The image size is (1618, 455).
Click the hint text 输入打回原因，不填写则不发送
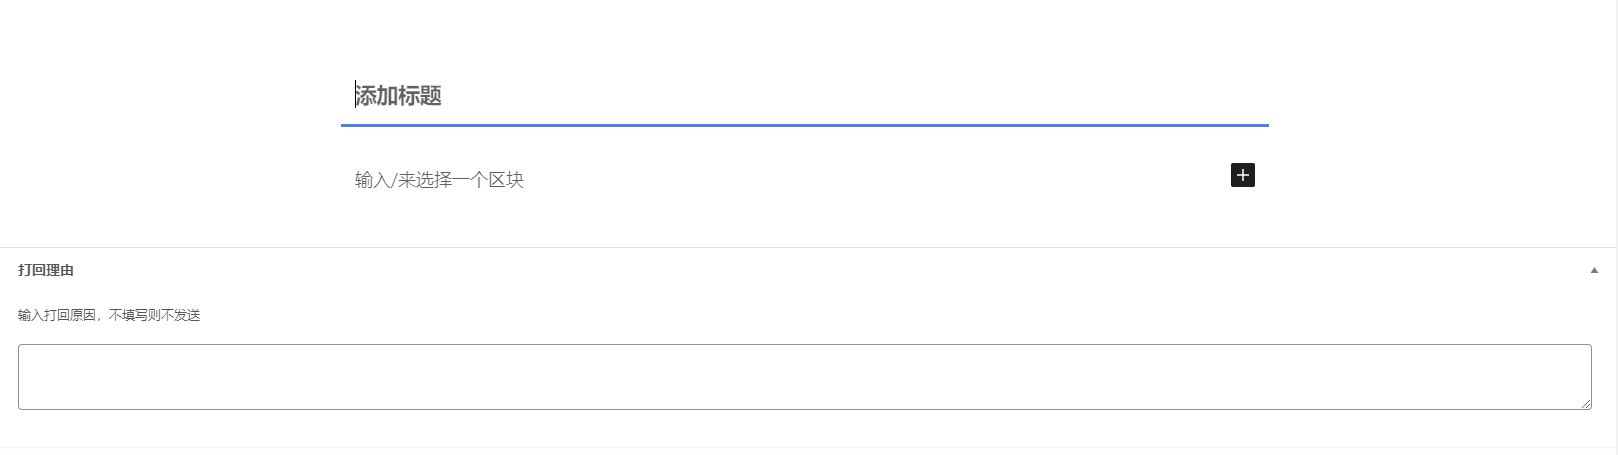point(109,315)
